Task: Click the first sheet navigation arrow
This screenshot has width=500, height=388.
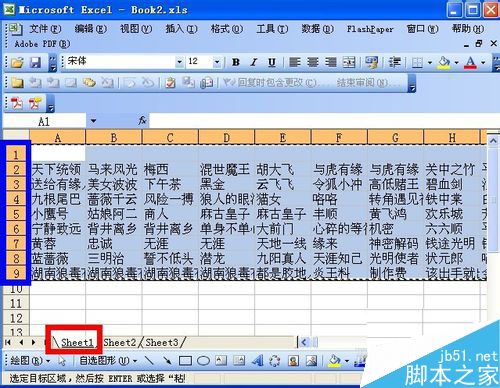Action: pos(8,342)
